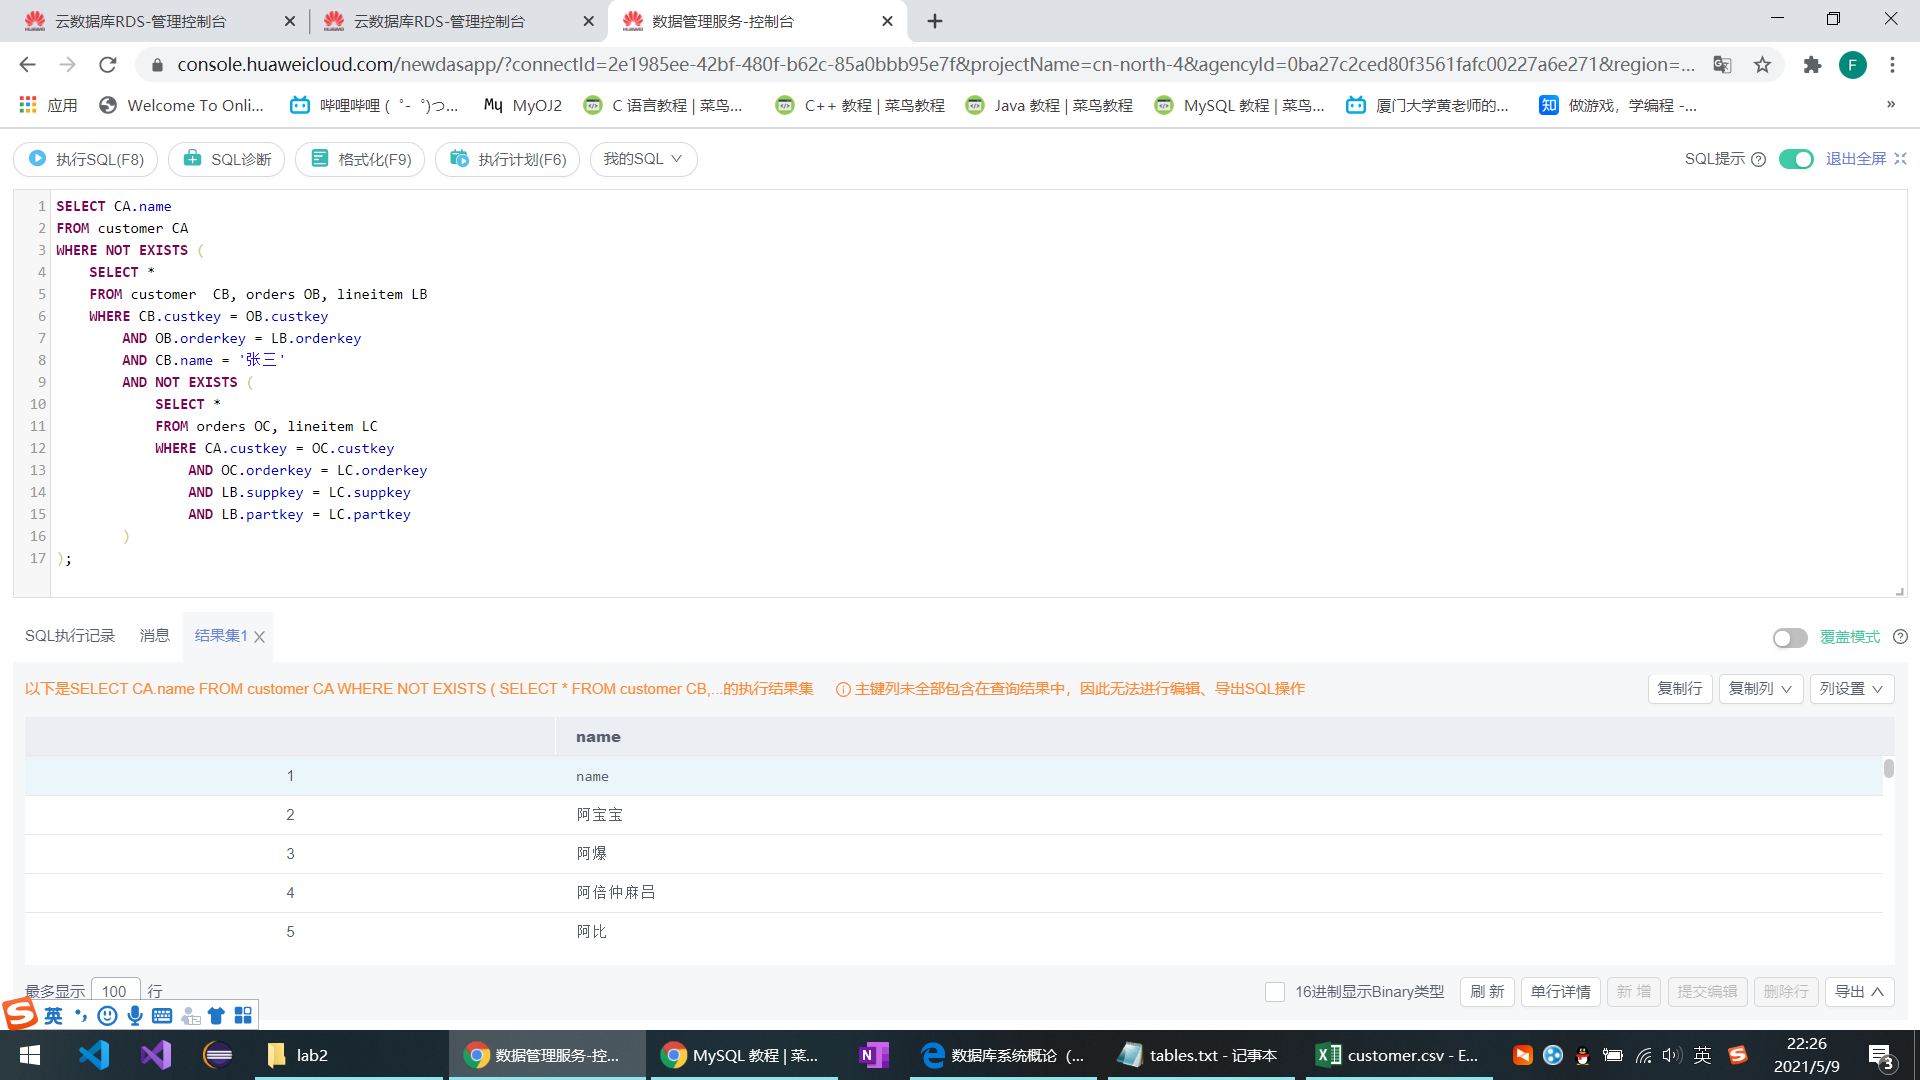Expand the 我的SQL dropdown
Viewport: 1920px width, 1080px height.
643,159
